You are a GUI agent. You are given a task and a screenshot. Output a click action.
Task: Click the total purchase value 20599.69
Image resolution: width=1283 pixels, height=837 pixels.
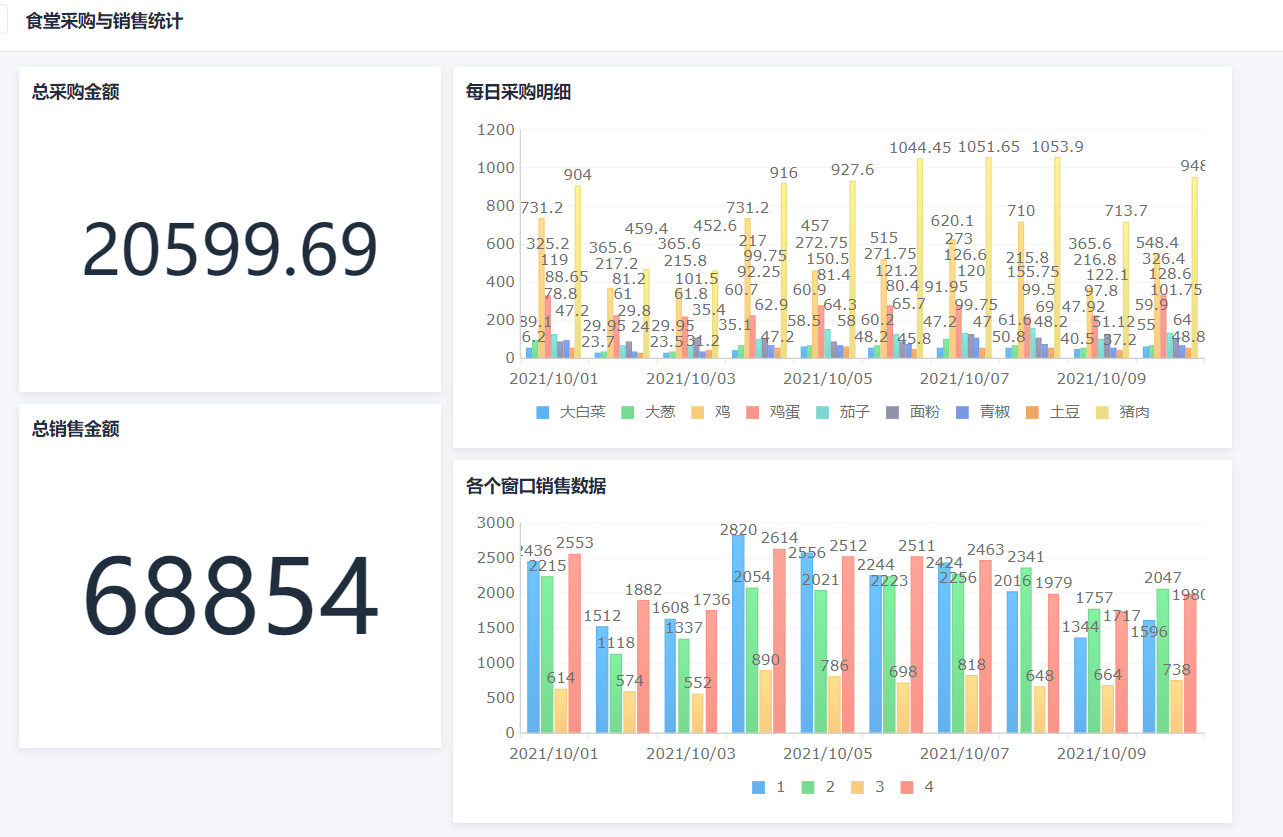(x=229, y=249)
